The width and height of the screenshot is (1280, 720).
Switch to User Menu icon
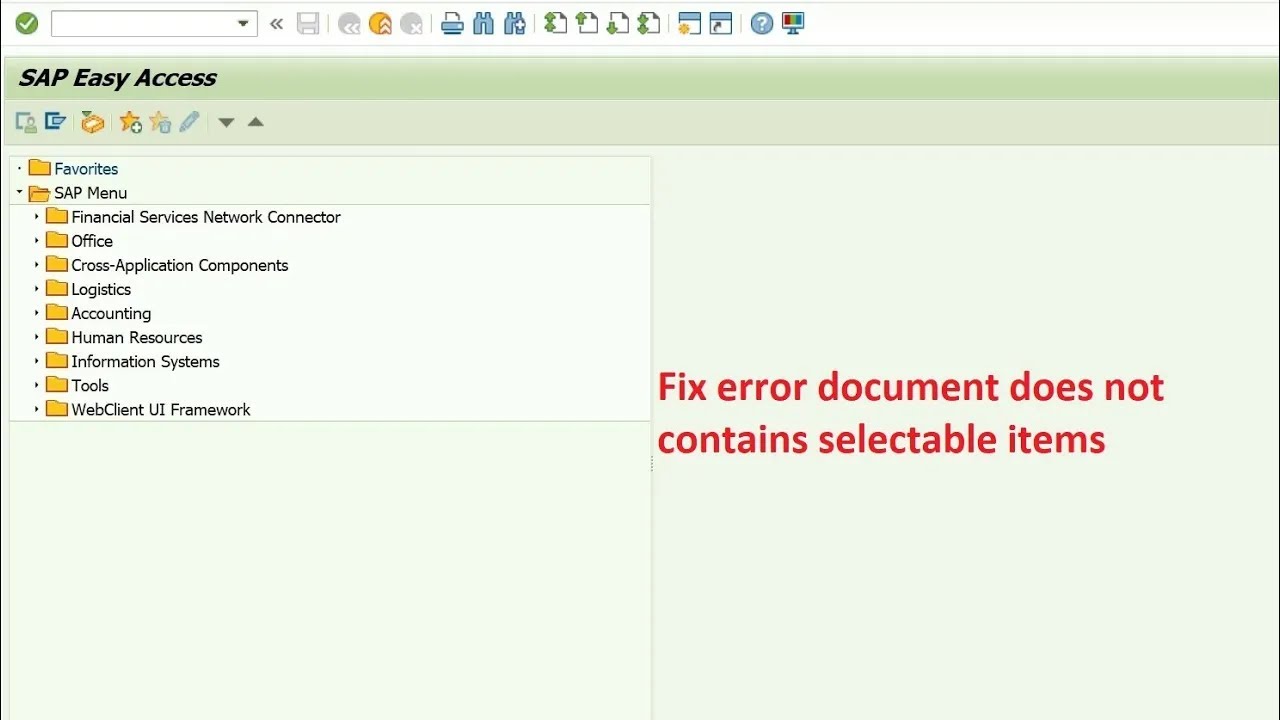click(26, 122)
